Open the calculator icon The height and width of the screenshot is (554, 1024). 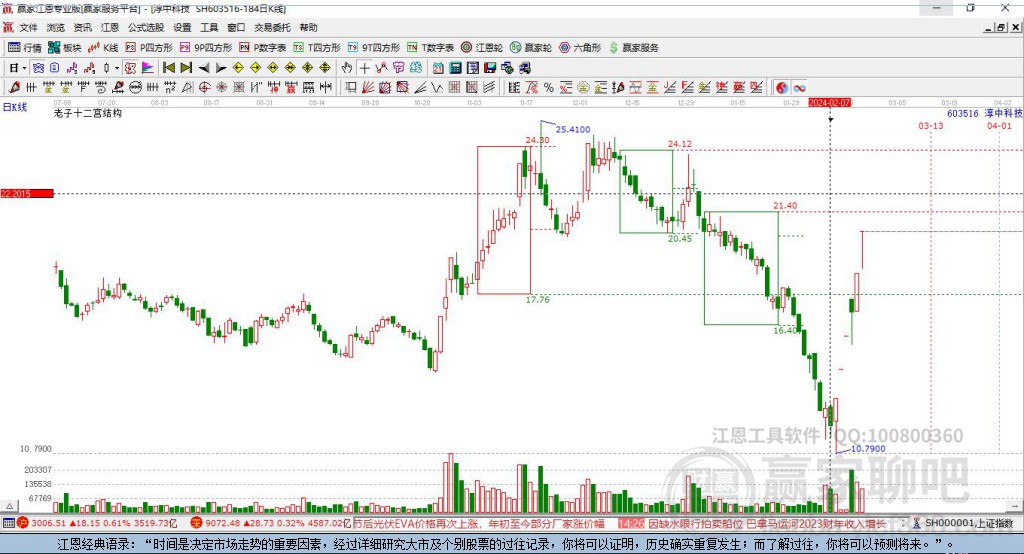tap(456, 68)
